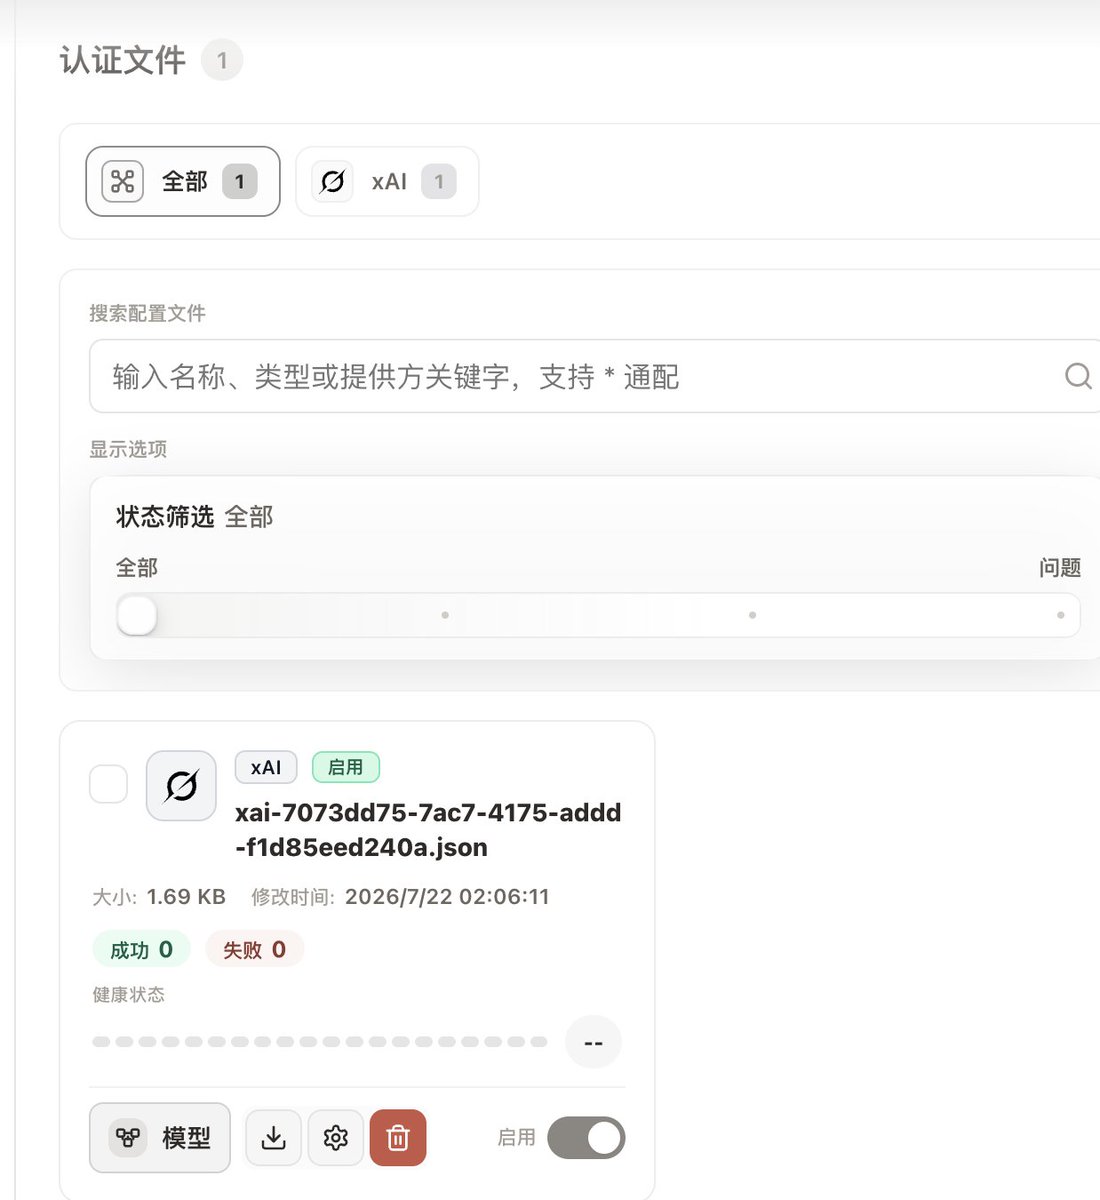Click the 认证文件 count badge 1

222,60
